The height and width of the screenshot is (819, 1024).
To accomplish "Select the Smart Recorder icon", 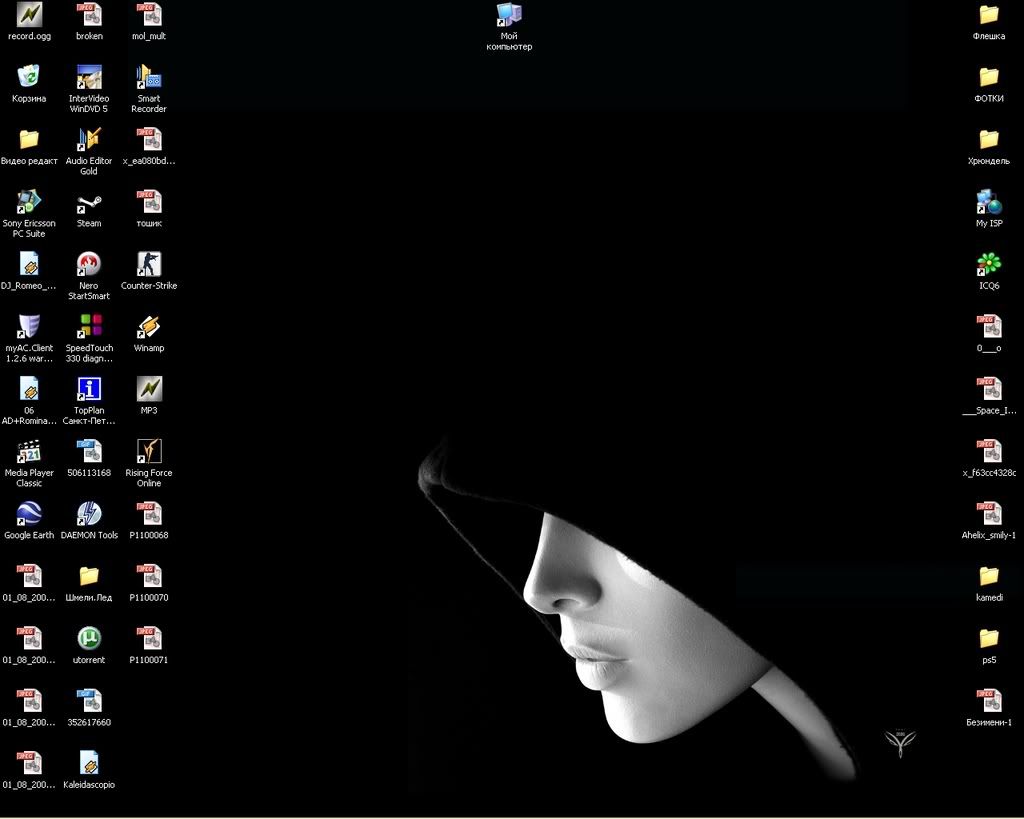I will [x=149, y=78].
